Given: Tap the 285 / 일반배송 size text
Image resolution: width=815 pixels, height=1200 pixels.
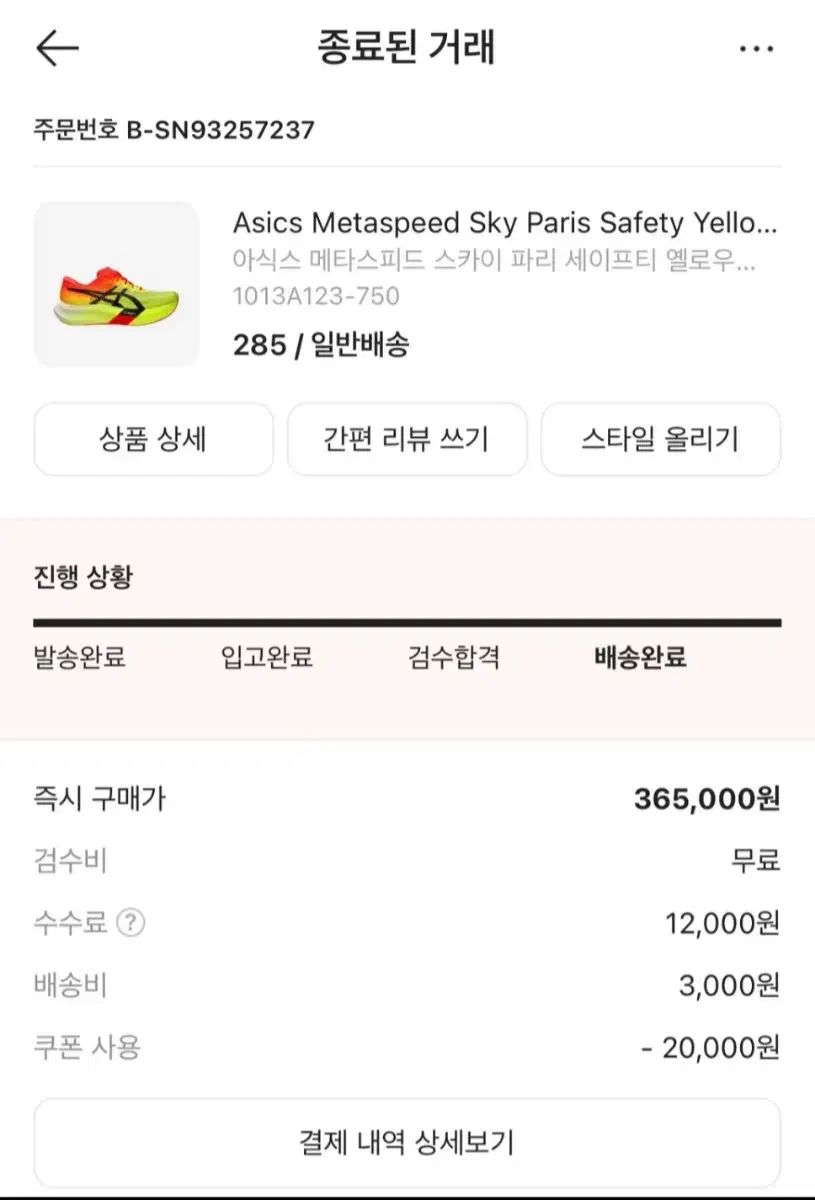Looking at the screenshot, I should (x=321, y=345).
